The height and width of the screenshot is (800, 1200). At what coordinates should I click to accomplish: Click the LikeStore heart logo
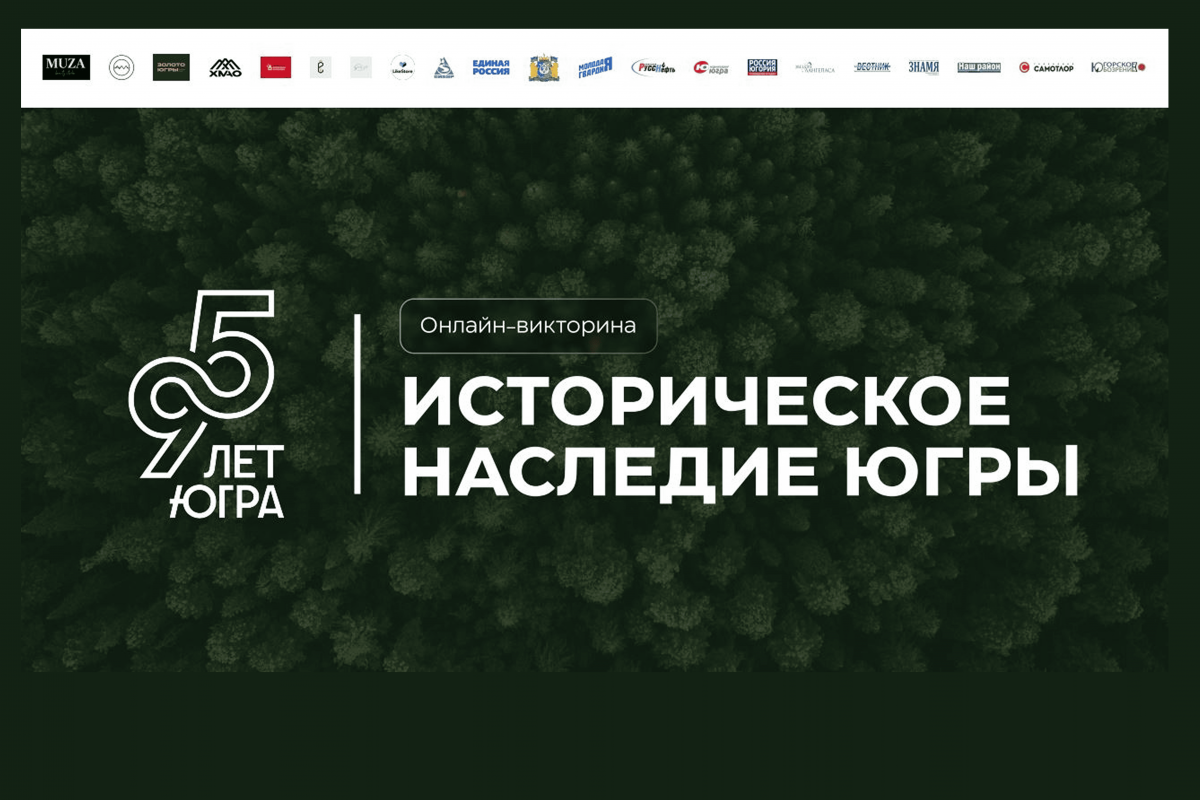[x=400, y=68]
